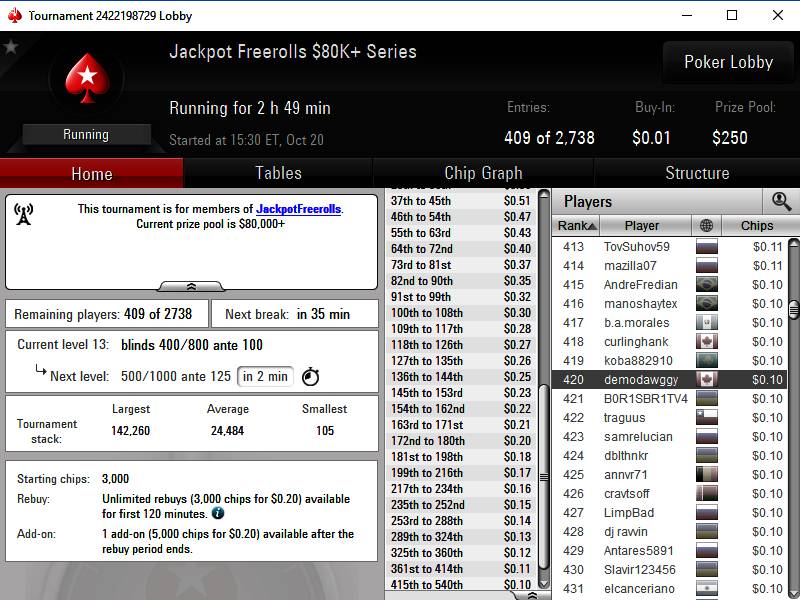Open the Tables tab
800x600 pixels.
coord(278,173)
